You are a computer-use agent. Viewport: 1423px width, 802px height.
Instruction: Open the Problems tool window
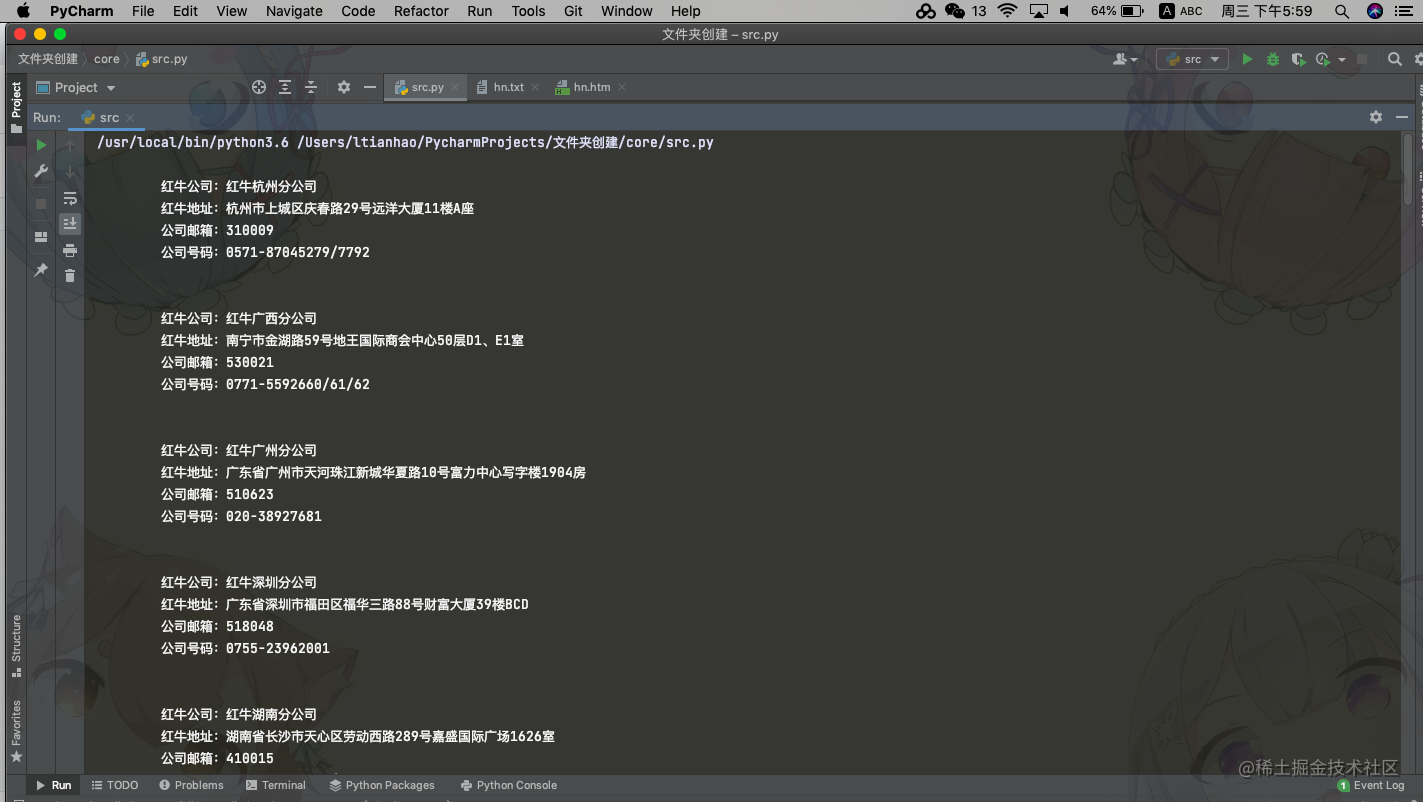[x=191, y=785]
